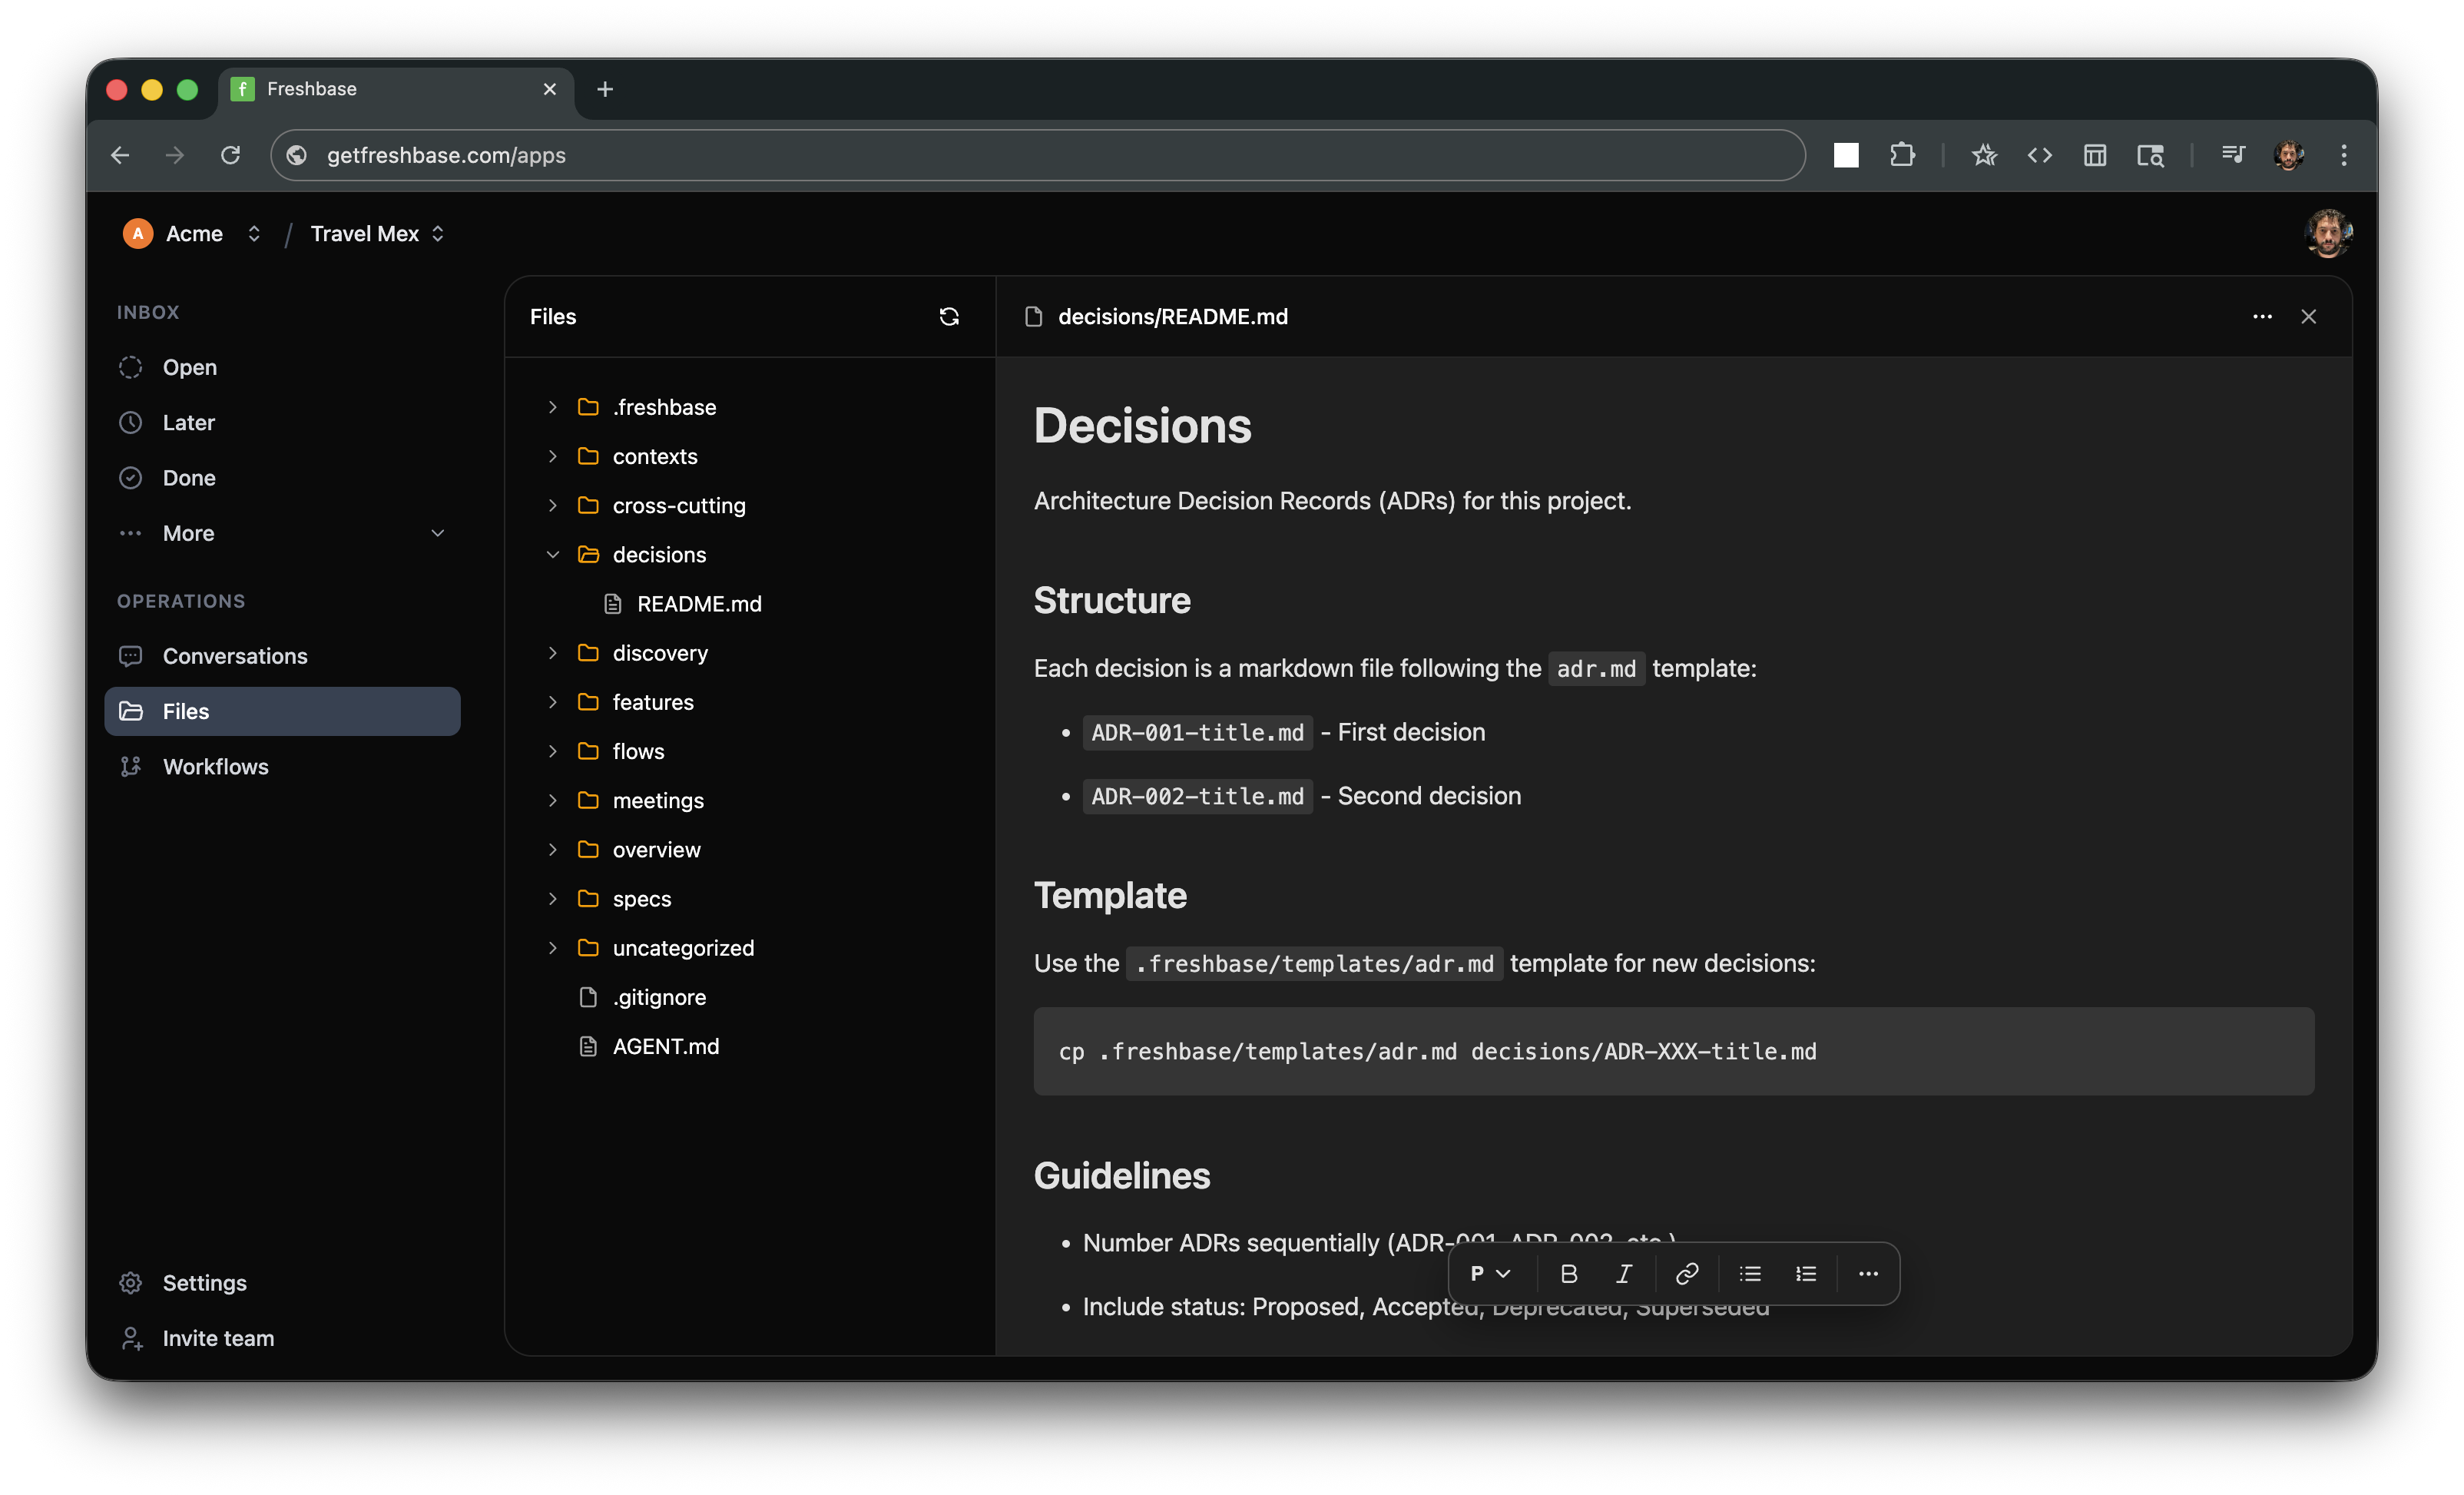This screenshot has width=2464, height=1495.
Task: Go to Conversations in sidebar
Action: (235, 656)
